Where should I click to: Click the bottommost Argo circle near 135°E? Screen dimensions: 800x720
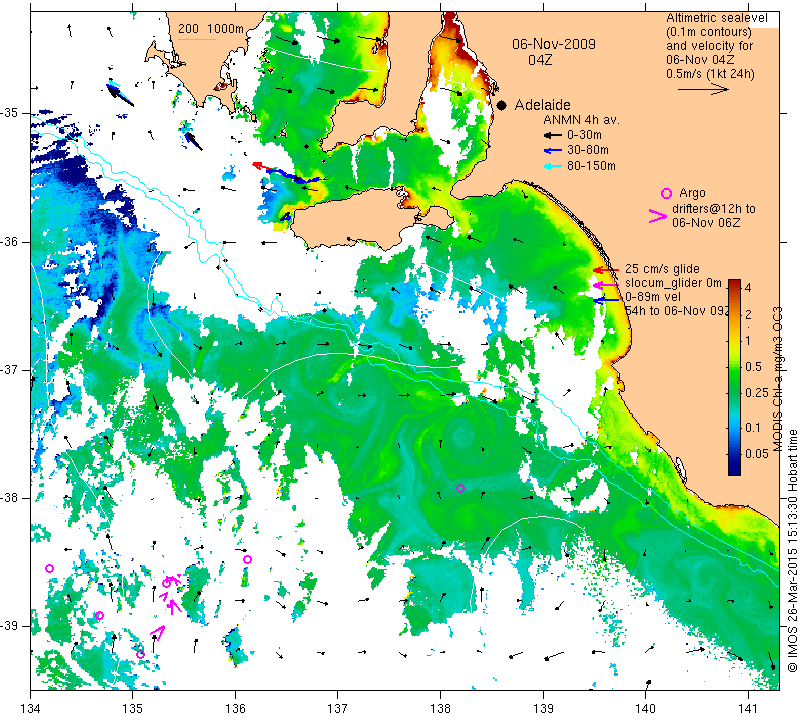(140, 655)
